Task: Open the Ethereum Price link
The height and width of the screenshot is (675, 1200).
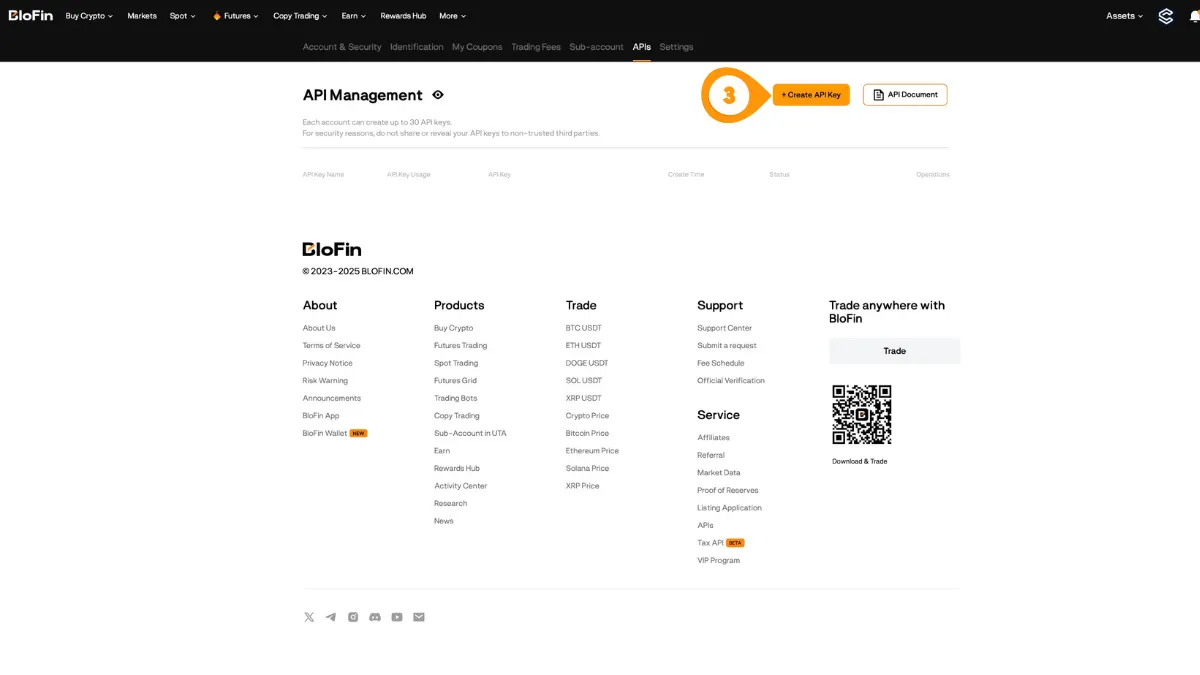Action: 592,451
